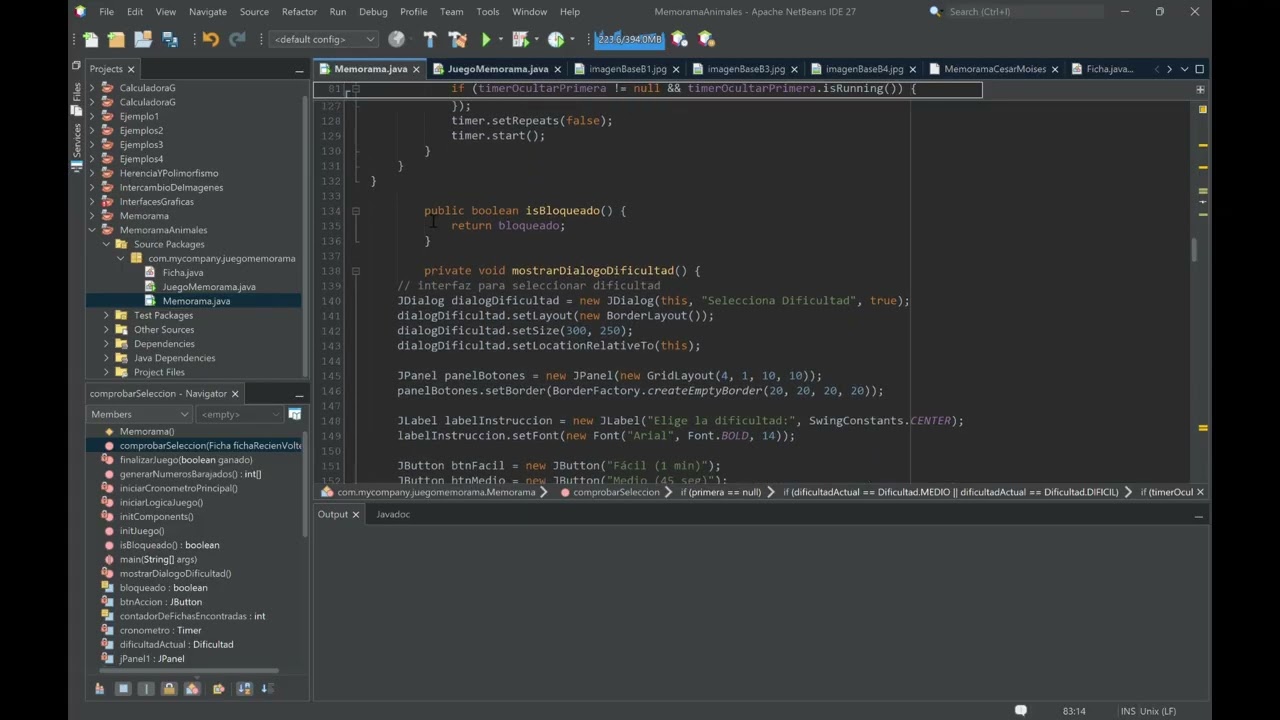Select Ficha.java in project tree
The image size is (1280, 720).
pyautogui.click(x=183, y=272)
